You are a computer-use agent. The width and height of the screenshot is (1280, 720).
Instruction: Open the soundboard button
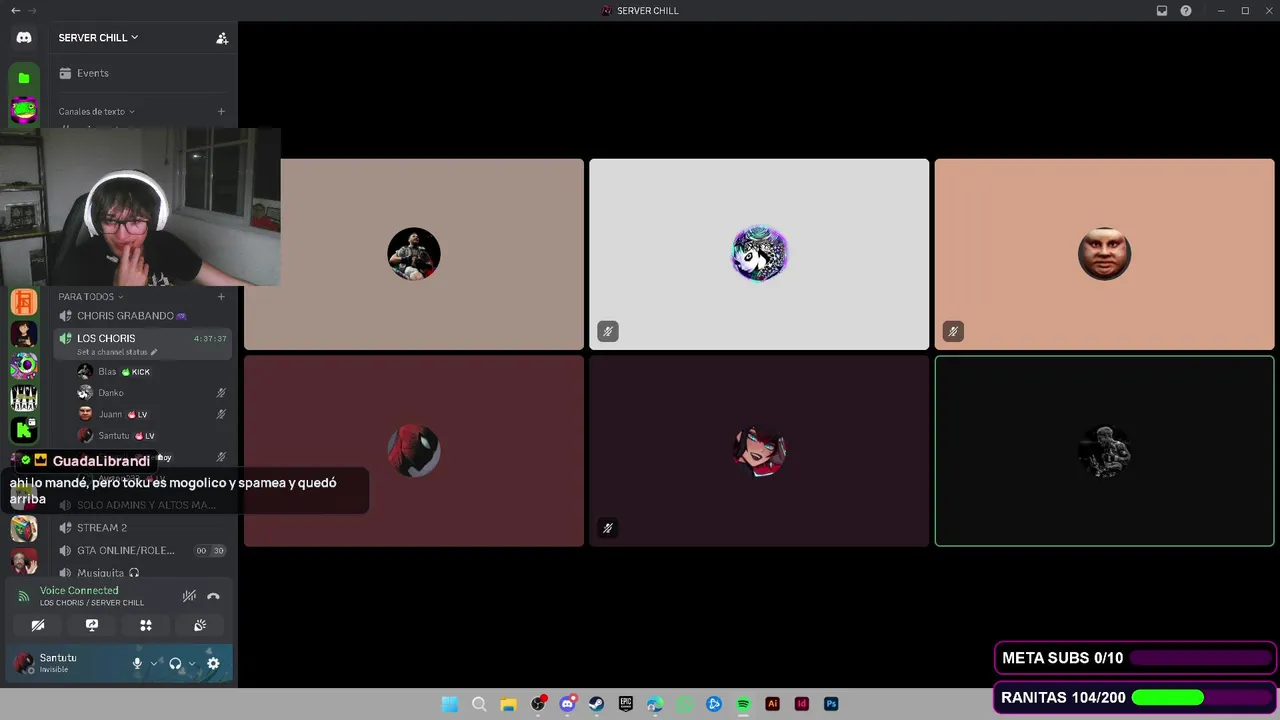[x=200, y=625]
